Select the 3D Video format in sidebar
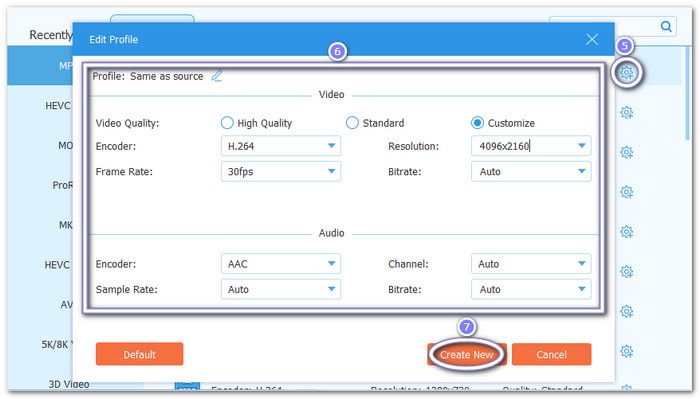The image size is (700, 399). (69, 384)
